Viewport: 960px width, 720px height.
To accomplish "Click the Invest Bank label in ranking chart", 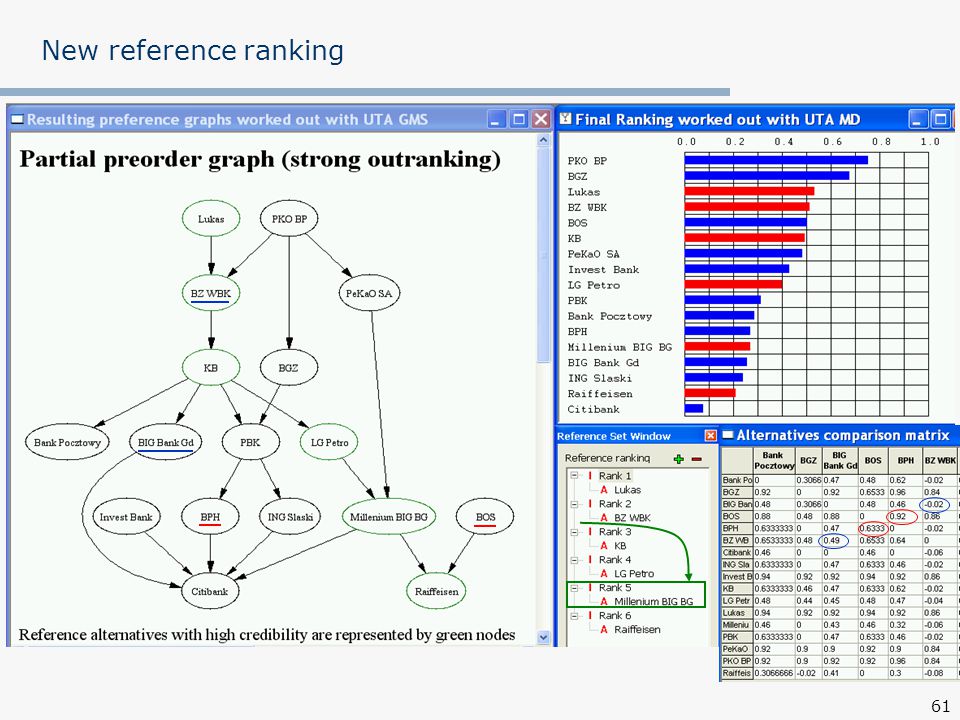I will 603,269.
